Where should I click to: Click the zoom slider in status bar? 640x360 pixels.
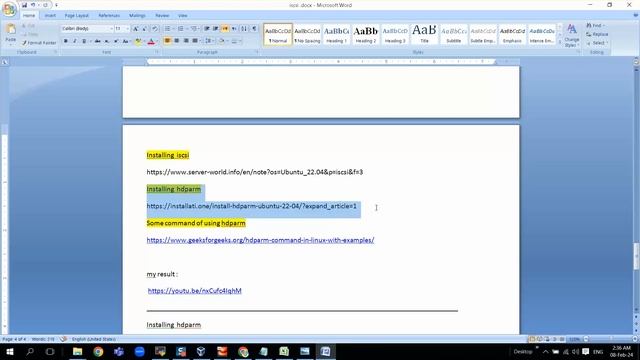click(610, 339)
